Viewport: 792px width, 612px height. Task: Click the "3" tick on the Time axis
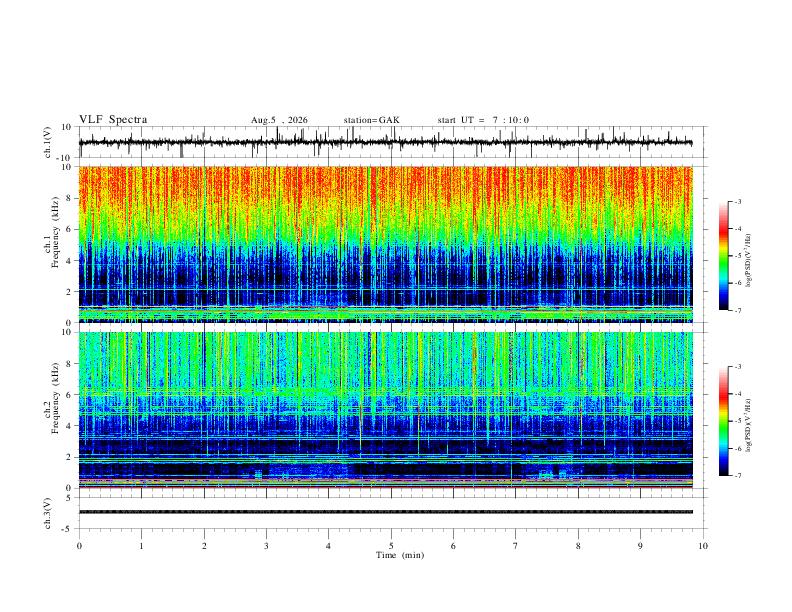click(266, 546)
